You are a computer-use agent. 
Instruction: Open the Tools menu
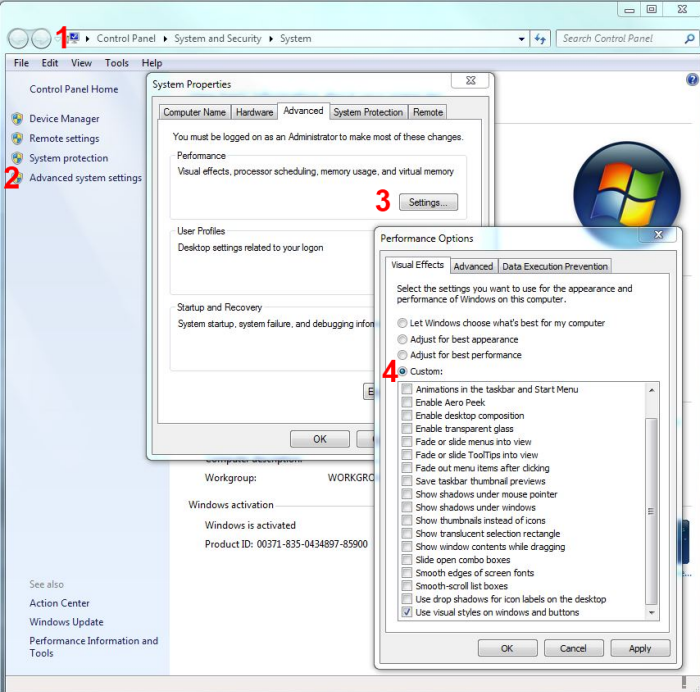[x=117, y=63]
